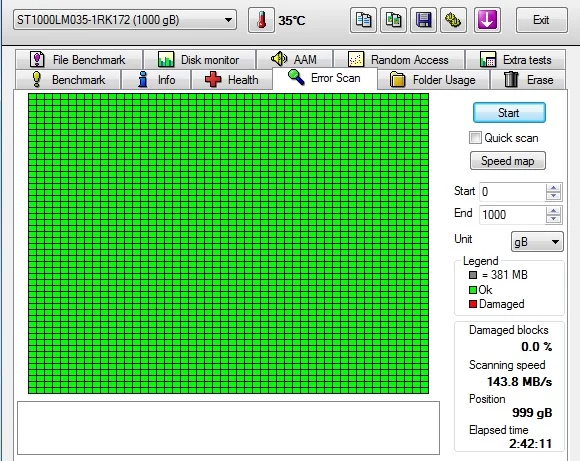
Task: Click the Speed map button
Action: [x=508, y=161]
